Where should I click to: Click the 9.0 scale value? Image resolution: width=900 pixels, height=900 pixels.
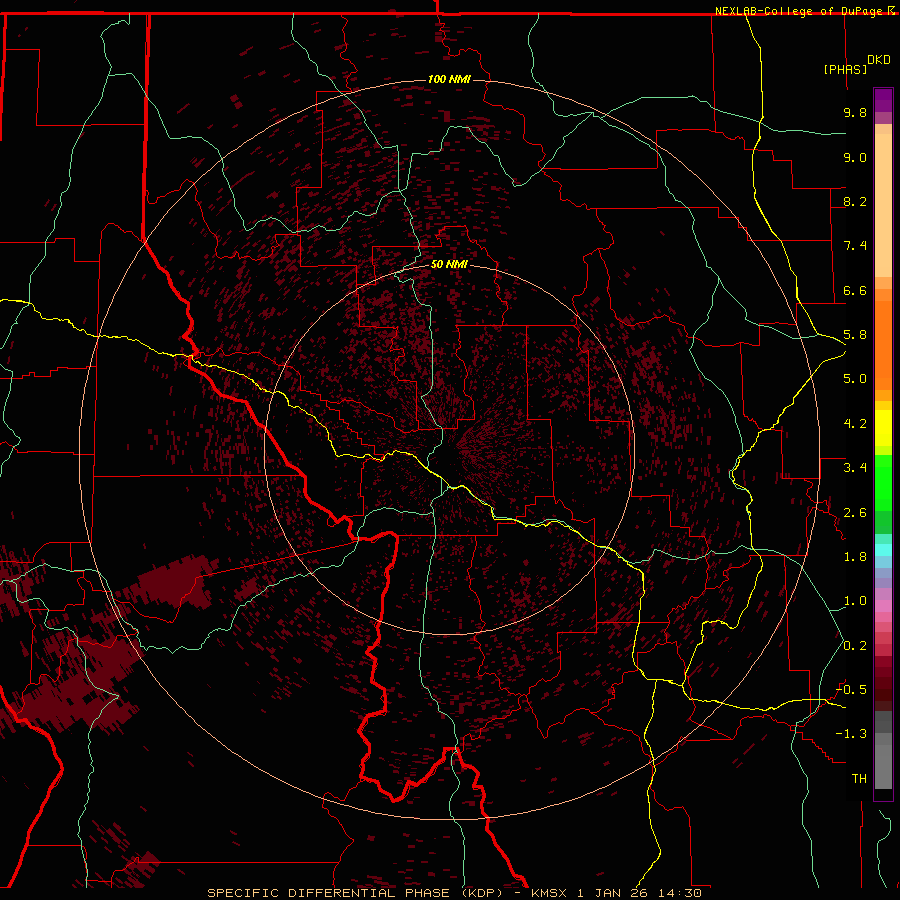[x=855, y=157]
